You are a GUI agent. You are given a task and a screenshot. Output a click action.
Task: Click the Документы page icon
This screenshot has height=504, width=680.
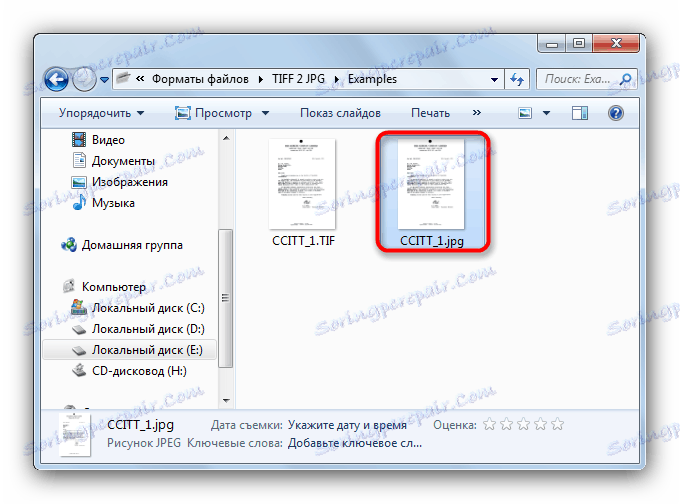point(79,160)
